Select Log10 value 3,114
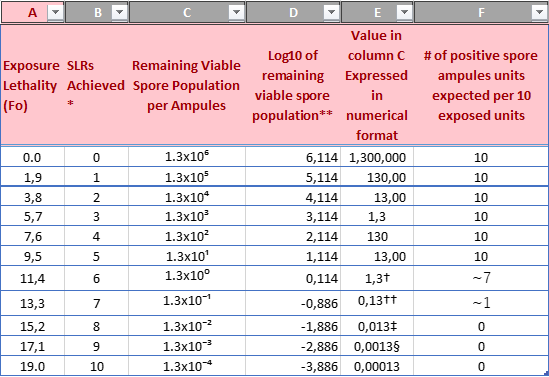The height and width of the screenshot is (377, 549). pyautogui.click(x=293, y=217)
